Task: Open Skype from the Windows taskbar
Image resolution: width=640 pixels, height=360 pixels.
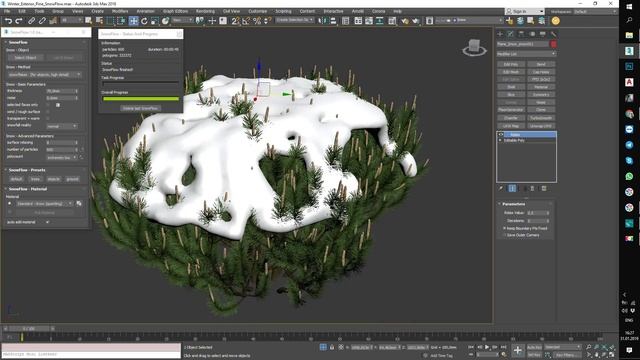Action: [x=629, y=160]
